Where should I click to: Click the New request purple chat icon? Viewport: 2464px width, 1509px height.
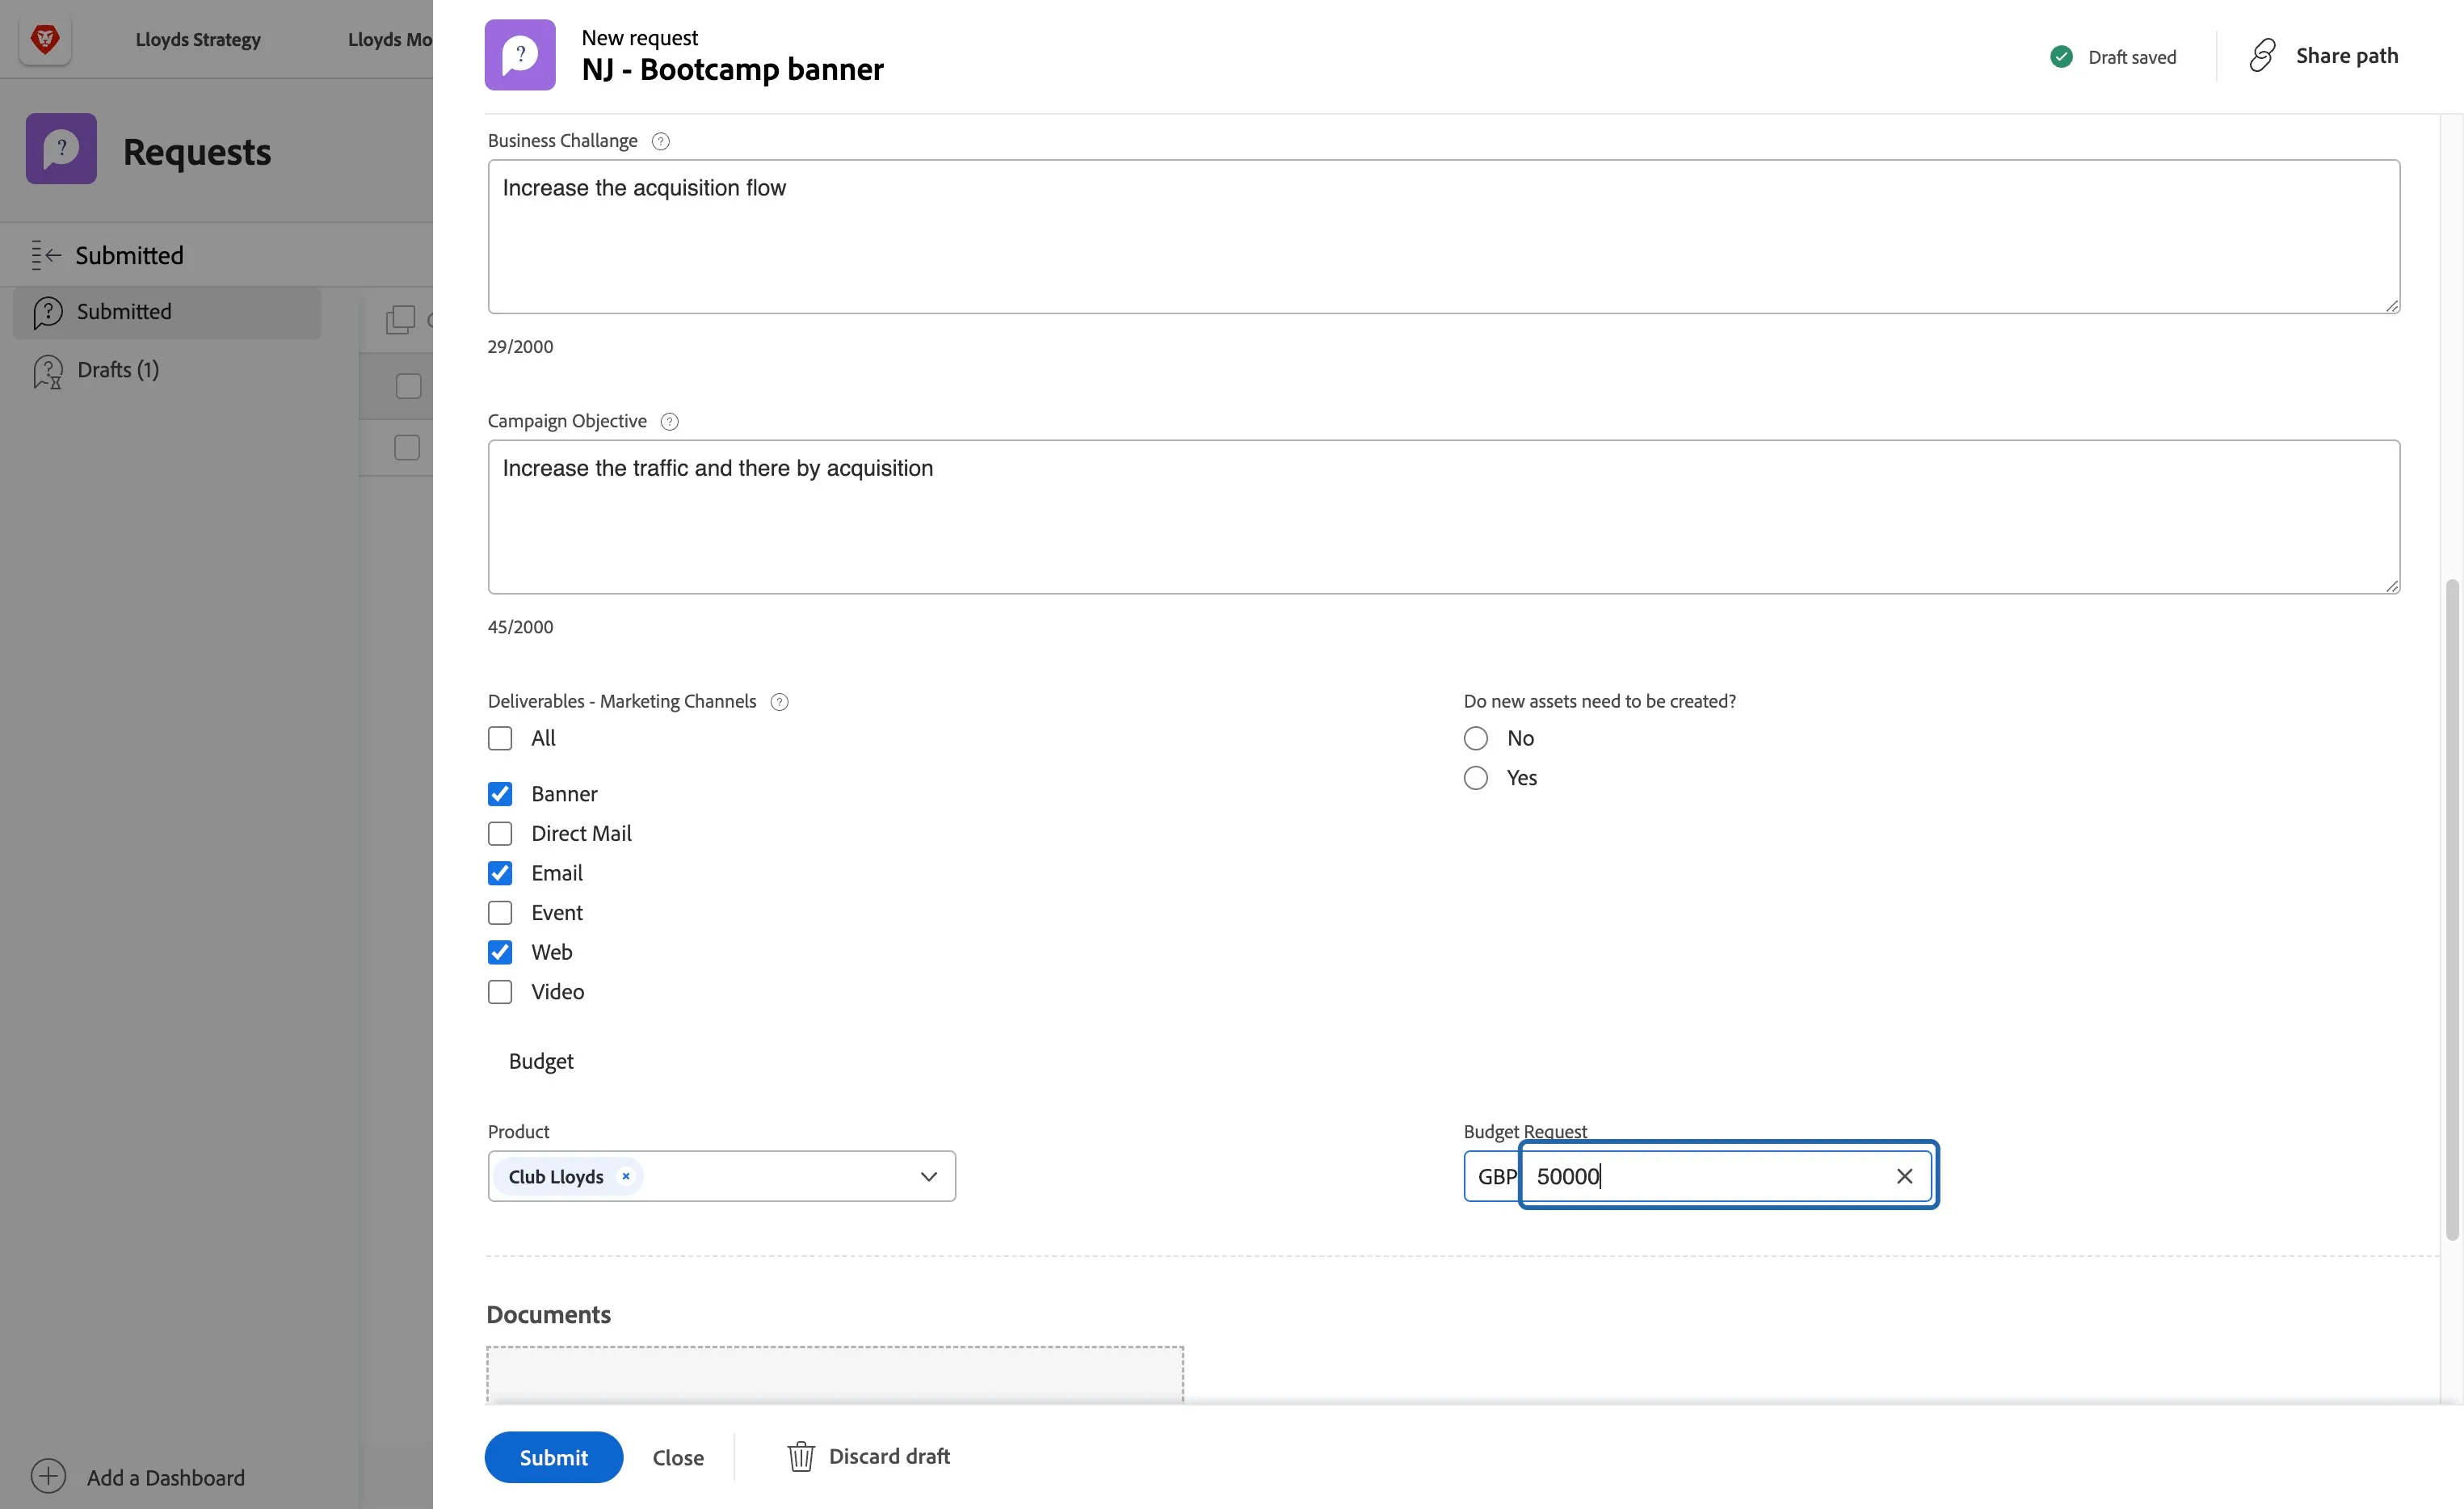click(x=520, y=55)
